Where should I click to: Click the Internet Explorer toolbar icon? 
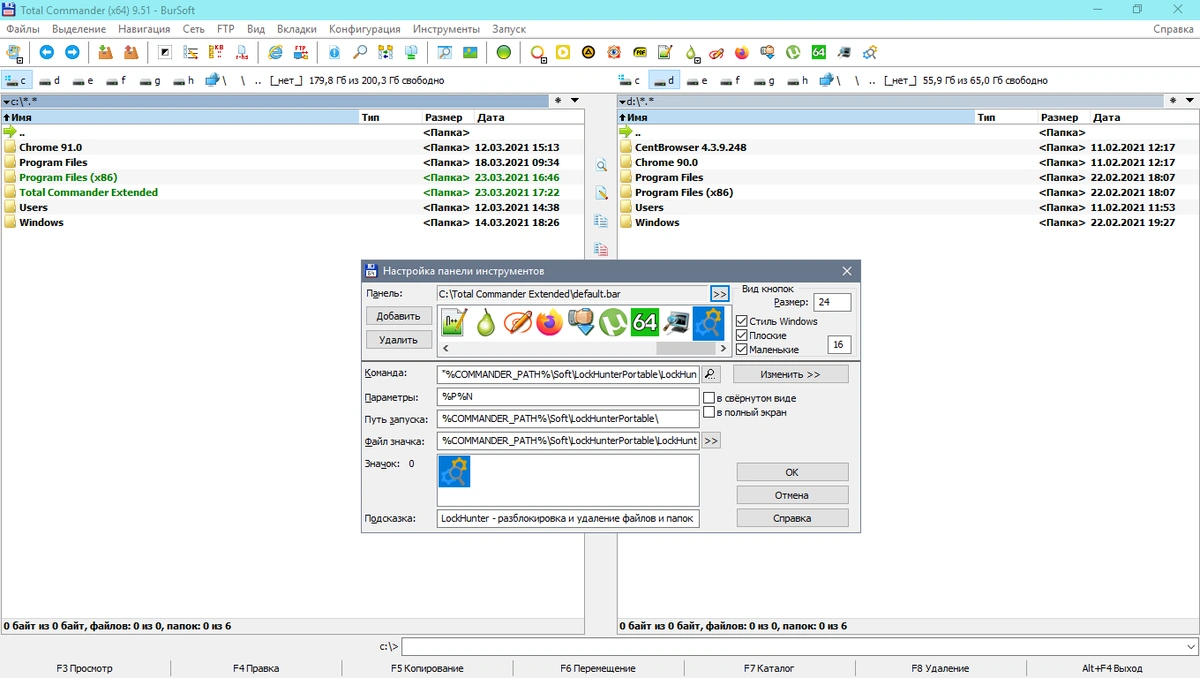coord(276,52)
